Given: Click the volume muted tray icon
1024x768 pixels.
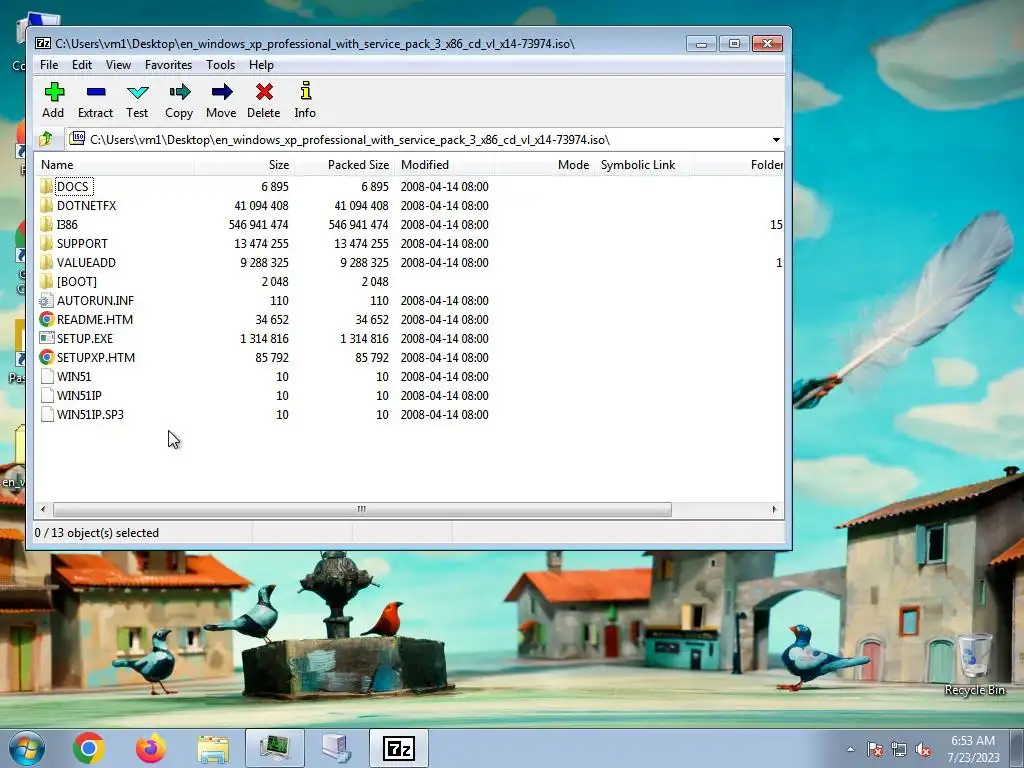Looking at the screenshot, I should (x=923, y=750).
